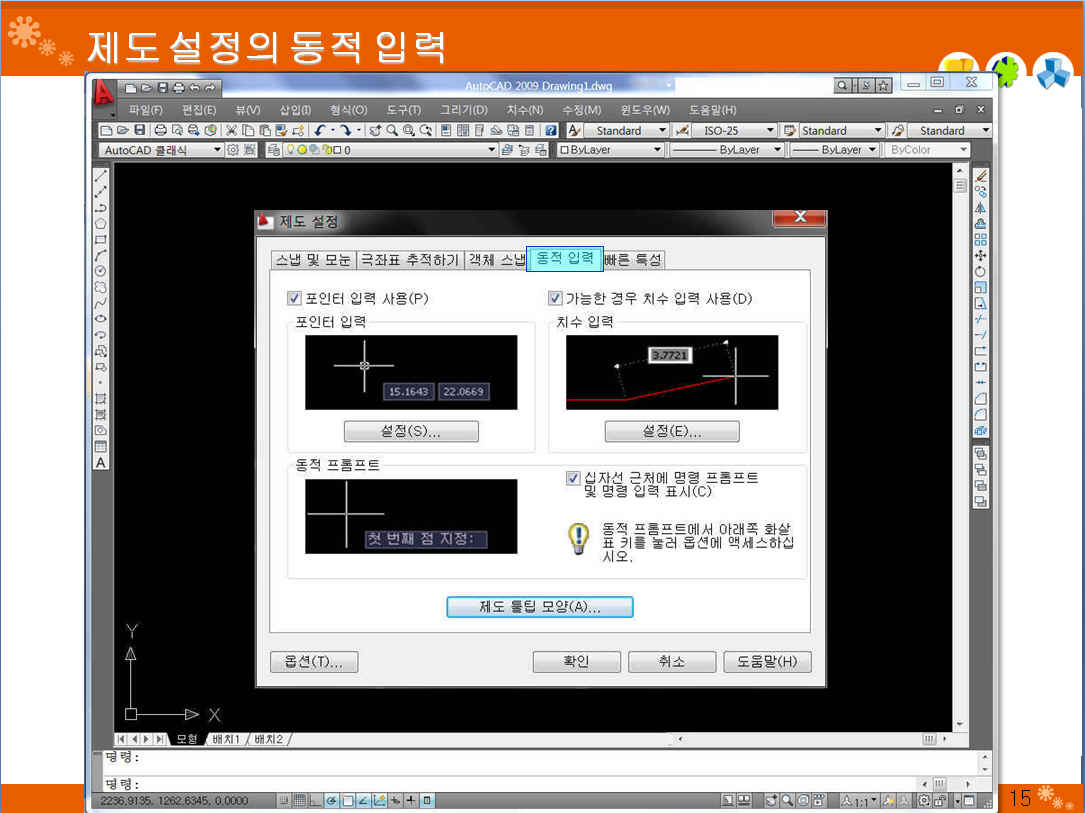Toggle 가능한 경우 치수 입력 사용(D) checkbox
Image resolution: width=1085 pixels, height=813 pixels.
(x=556, y=298)
